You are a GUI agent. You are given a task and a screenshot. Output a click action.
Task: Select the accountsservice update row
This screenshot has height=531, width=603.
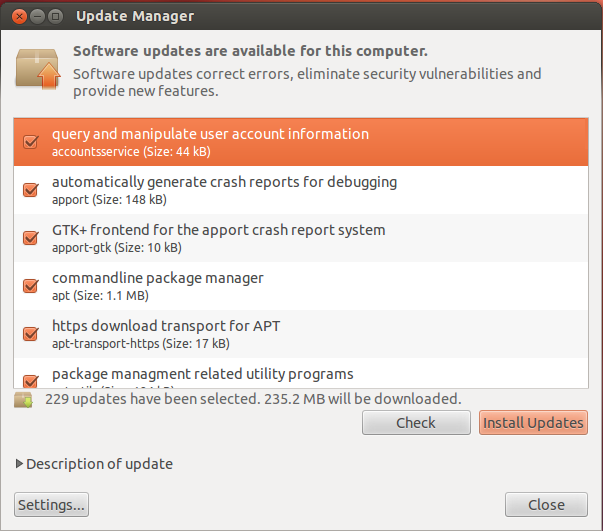click(x=301, y=142)
